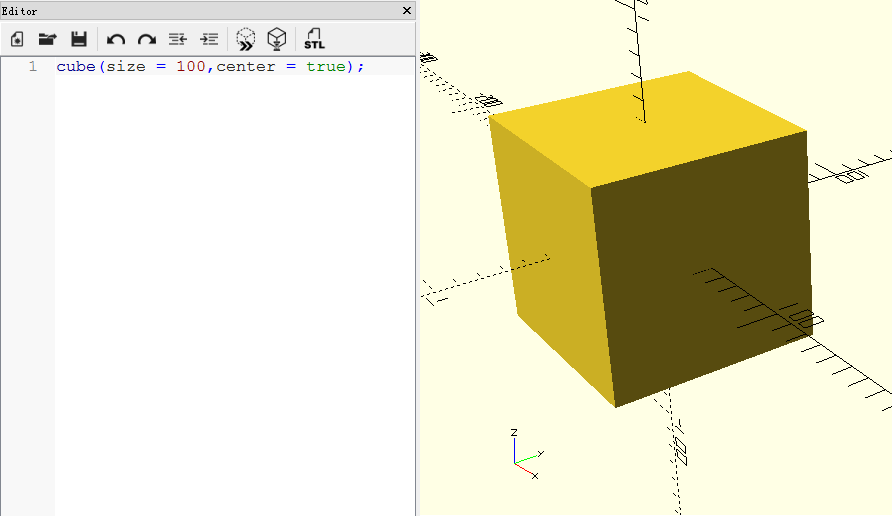892x516 pixels.
Task: Click the word true in the code
Action: click(x=326, y=67)
